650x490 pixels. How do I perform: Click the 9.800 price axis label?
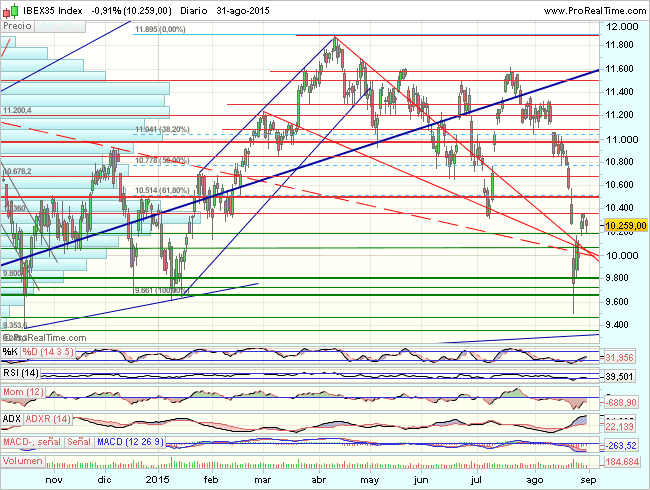coord(619,278)
